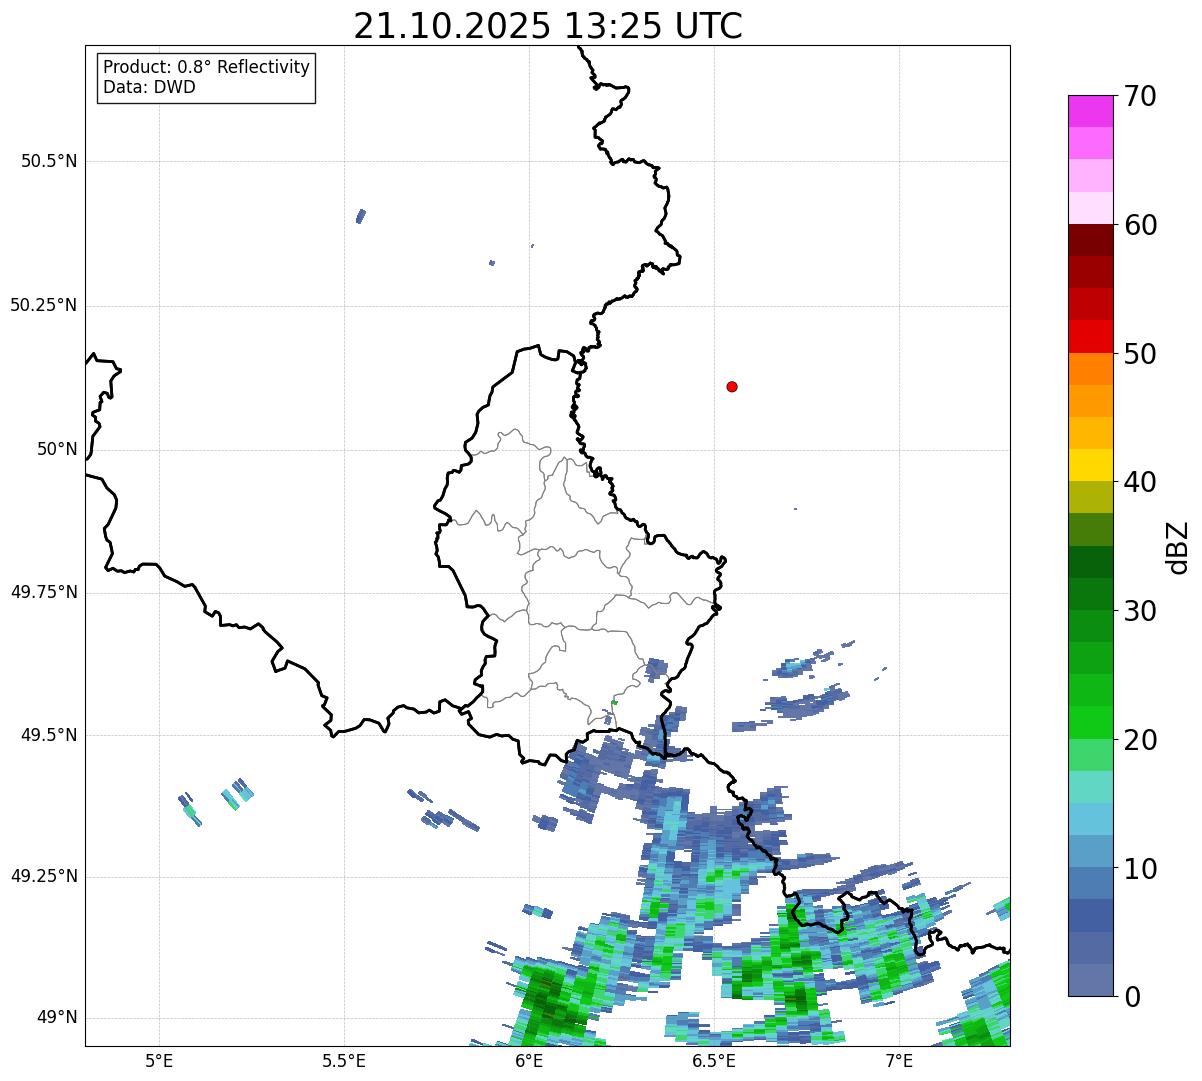Click the top magenta colorbar segment

click(x=1090, y=111)
